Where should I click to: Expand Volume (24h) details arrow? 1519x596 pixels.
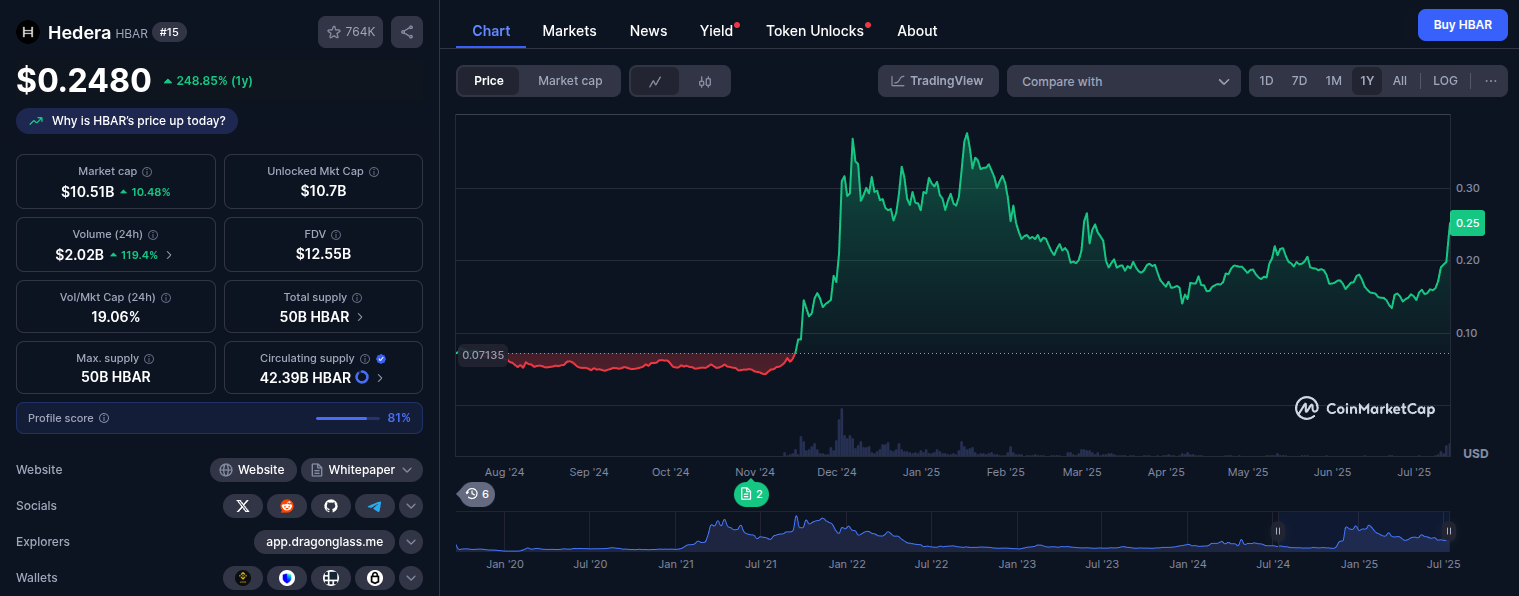(168, 255)
